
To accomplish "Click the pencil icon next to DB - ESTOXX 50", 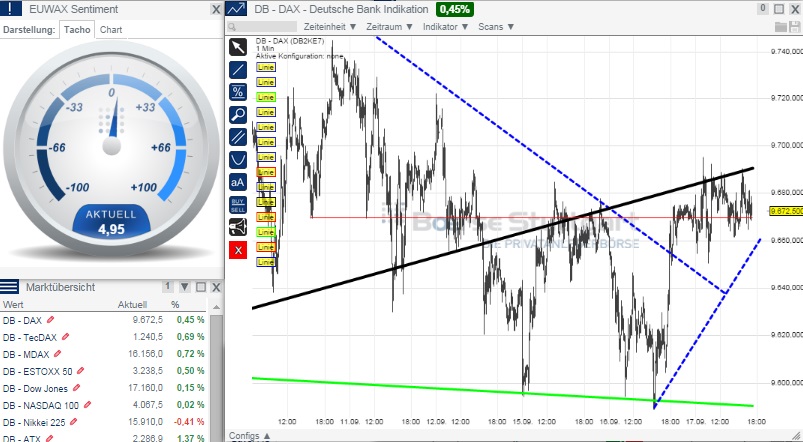I will pyautogui.click(x=80, y=370).
